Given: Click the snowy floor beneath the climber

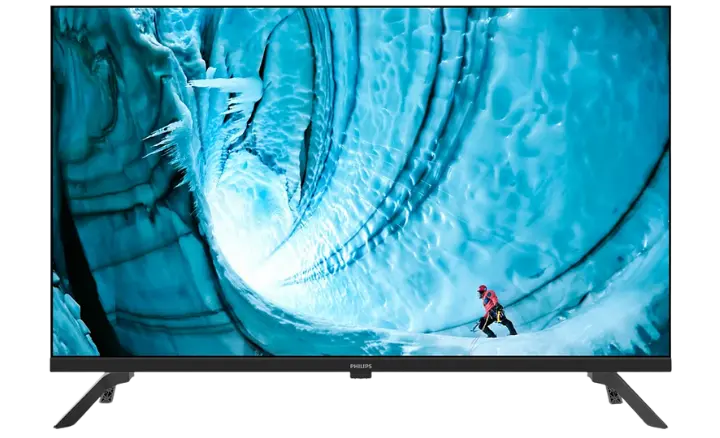Looking at the screenshot, I should [480, 342].
